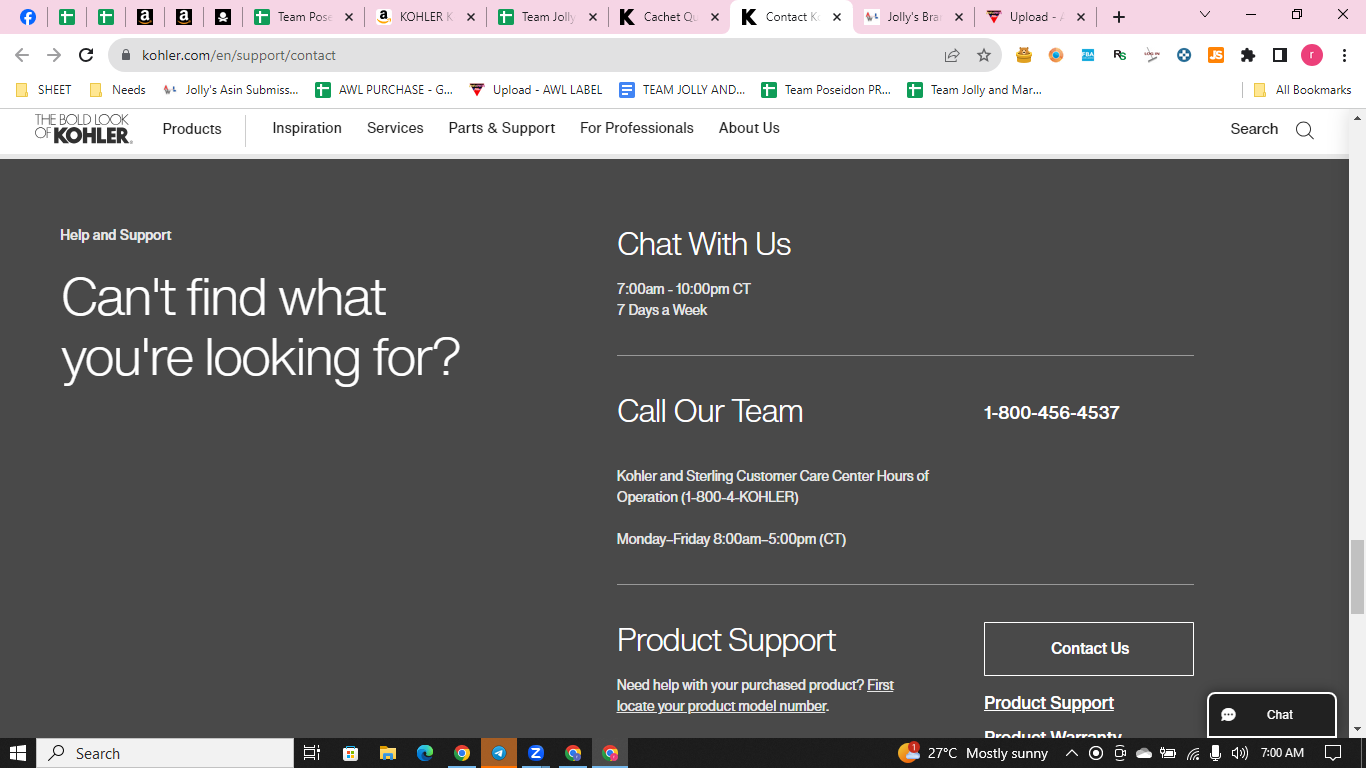1366x768 pixels.
Task: Open the Windows Start menu
Action: tap(18, 753)
